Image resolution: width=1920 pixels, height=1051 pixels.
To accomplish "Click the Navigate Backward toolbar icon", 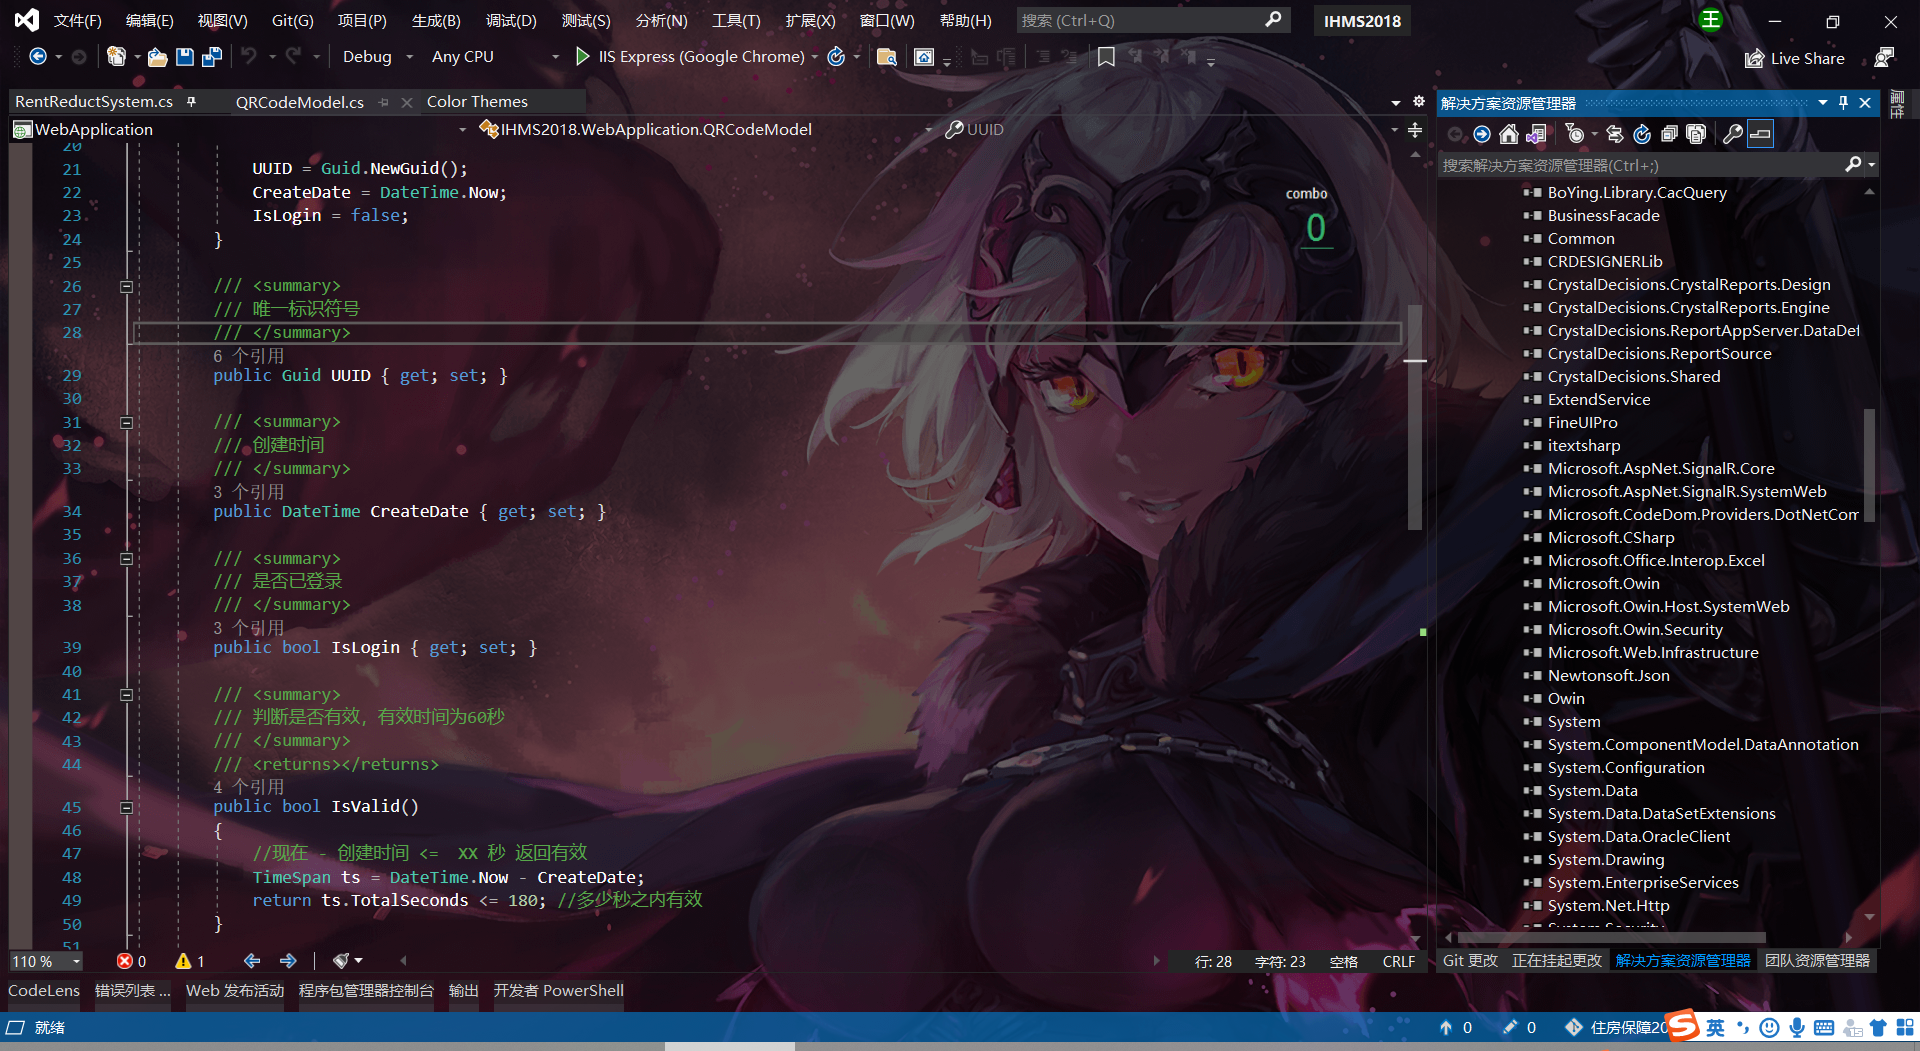I will (38, 57).
